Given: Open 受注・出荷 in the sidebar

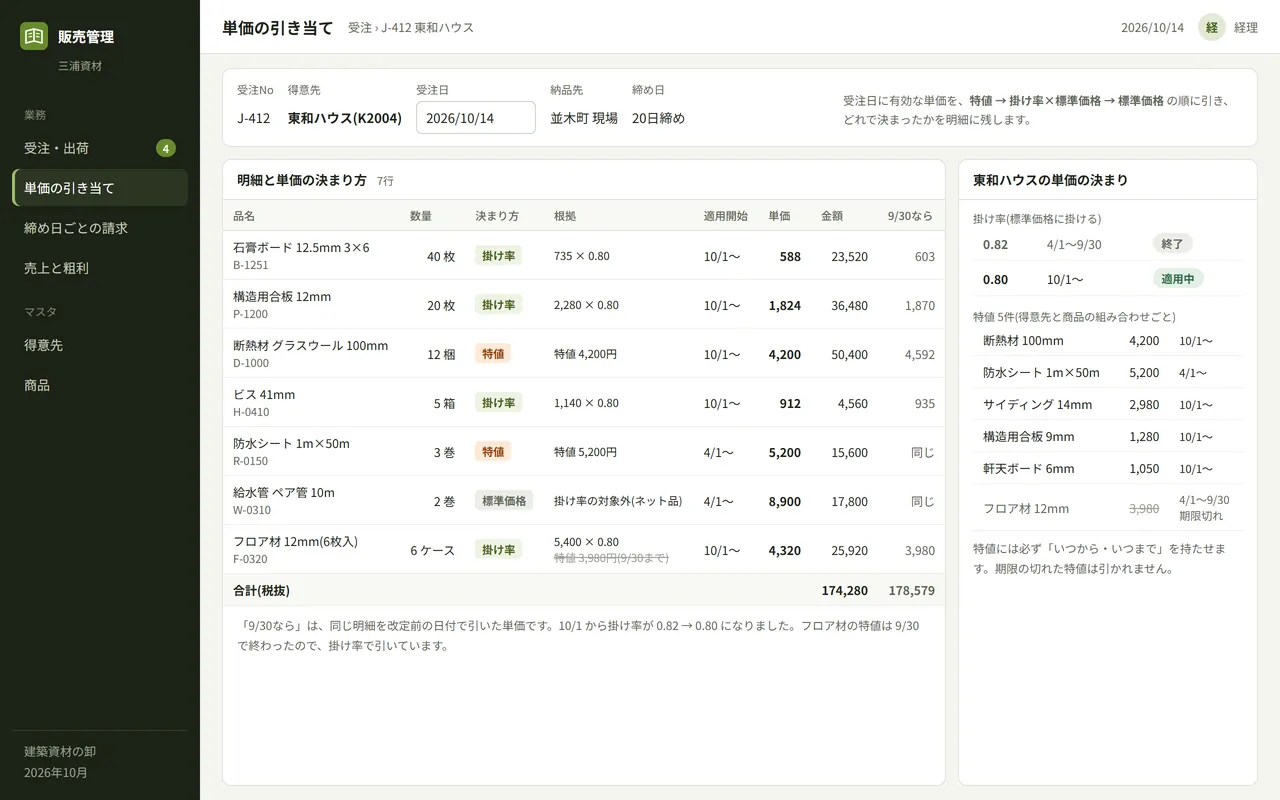Looking at the screenshot, I should [x=100, y=148].
